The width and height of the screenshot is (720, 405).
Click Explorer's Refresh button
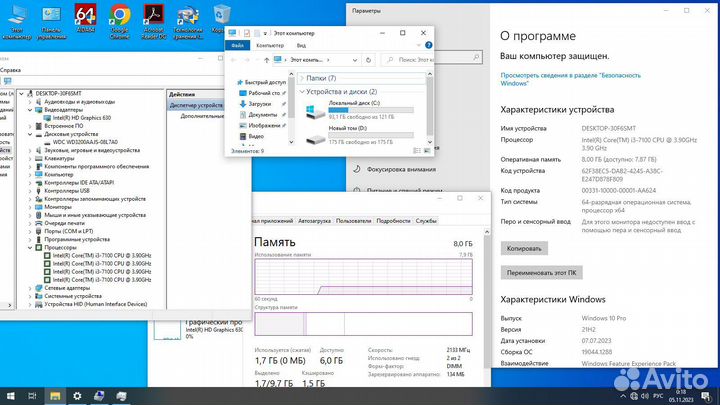[368, 60]
